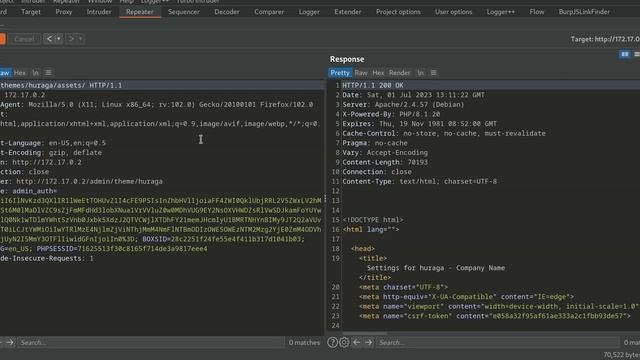Open the Decoder tab

(x=227, y=12)
